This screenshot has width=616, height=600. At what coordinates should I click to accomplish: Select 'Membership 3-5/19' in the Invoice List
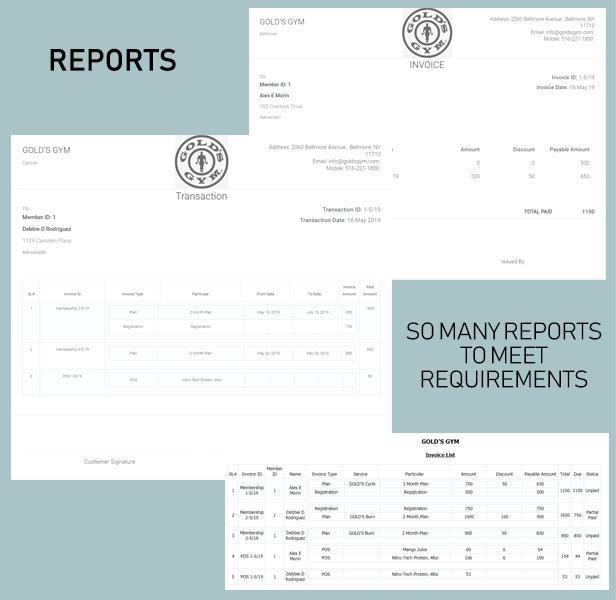(251, 535)
